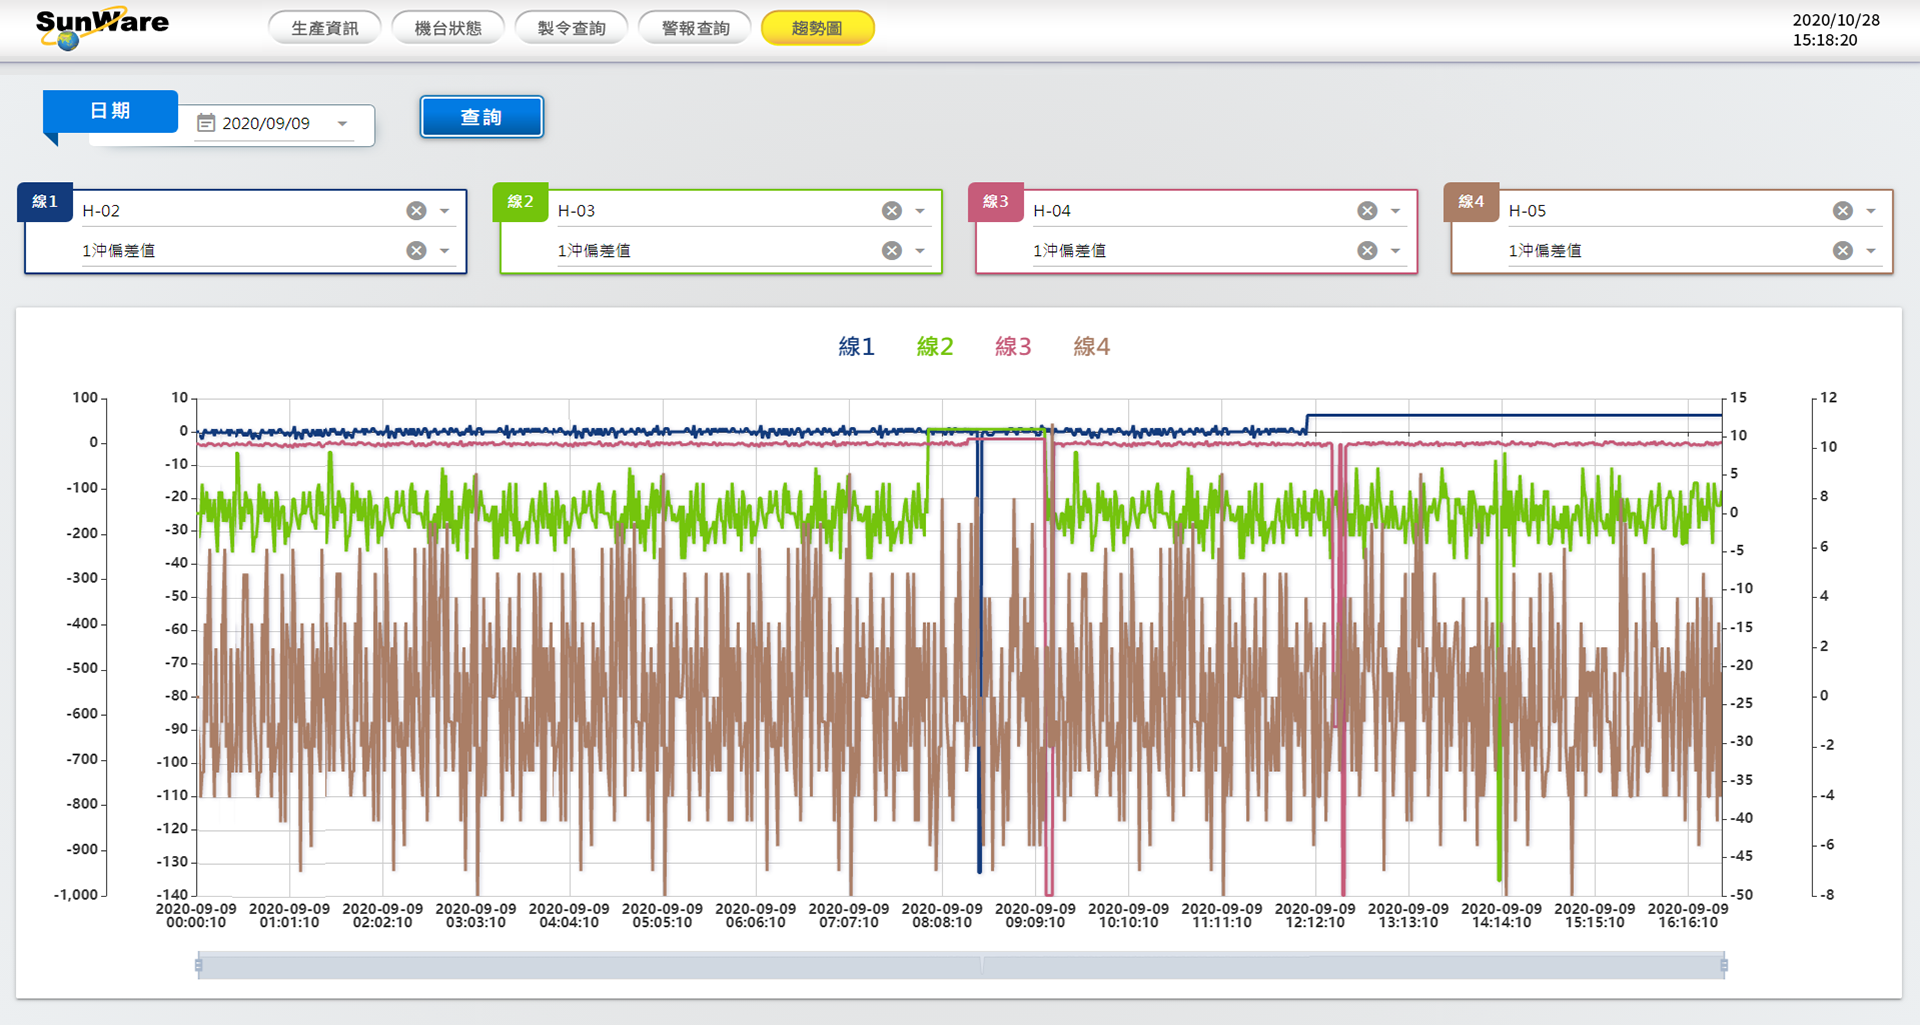Clear the 1沖偏差值 parameter in 線4
This screenshot has height=1025, width=1920.
point(1843,251)
